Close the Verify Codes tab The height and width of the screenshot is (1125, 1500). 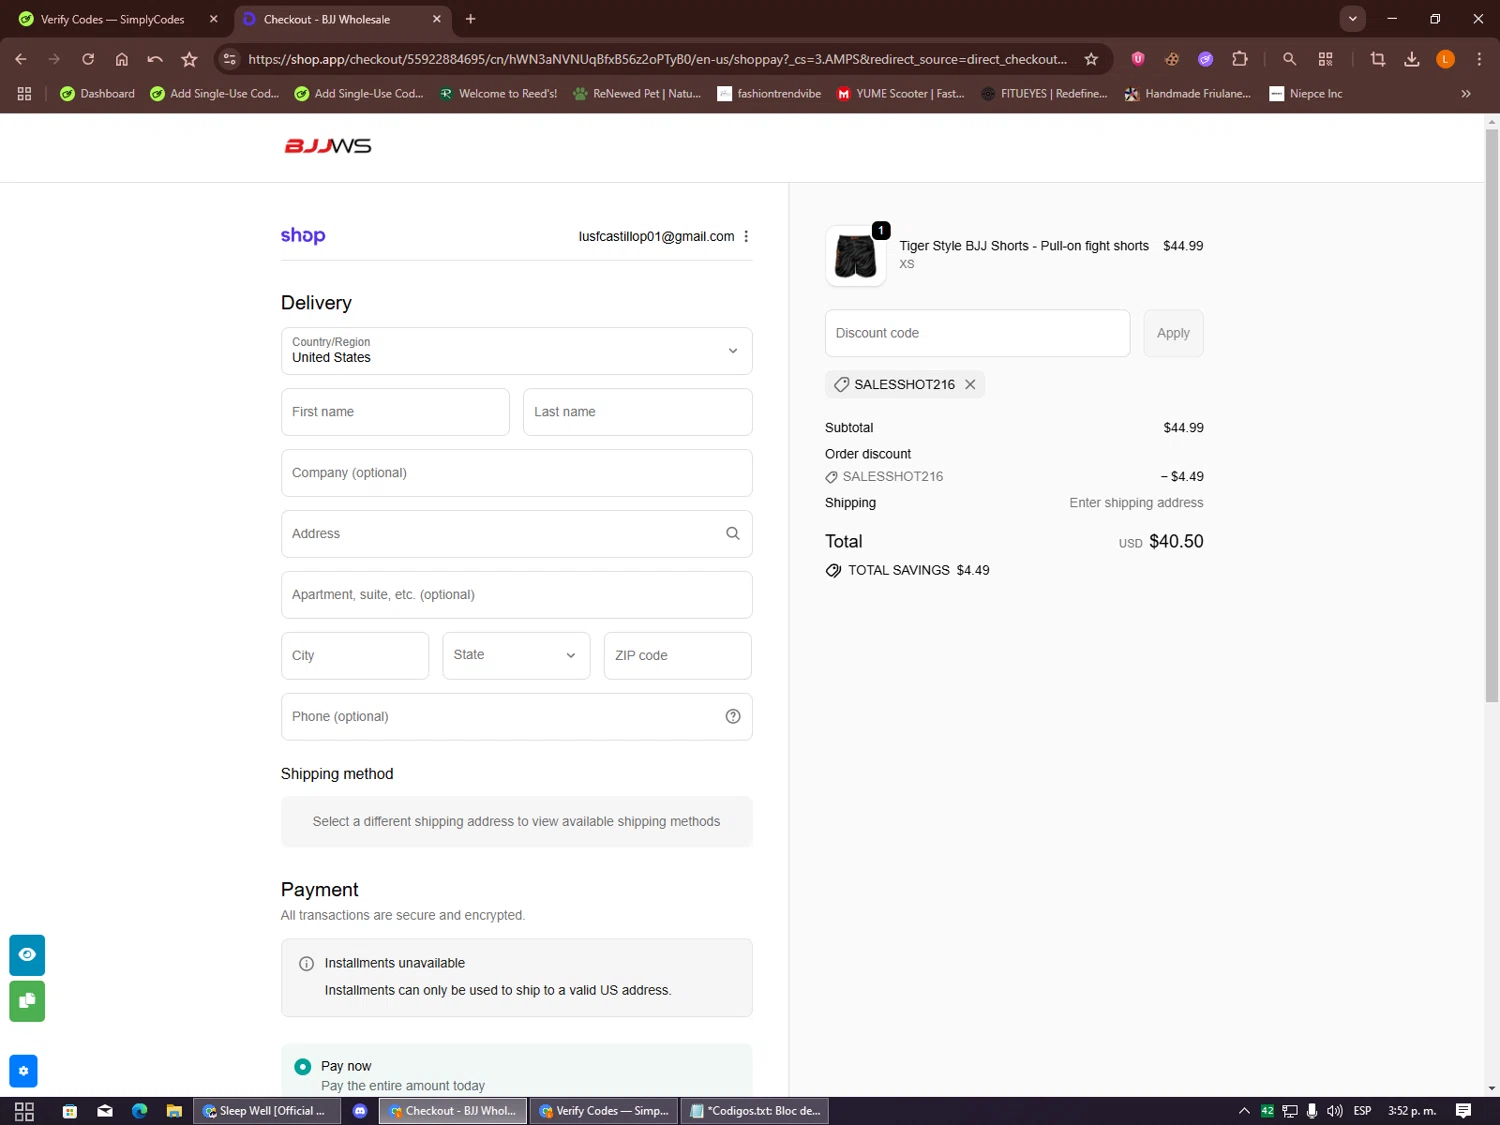tap(213, 19)
